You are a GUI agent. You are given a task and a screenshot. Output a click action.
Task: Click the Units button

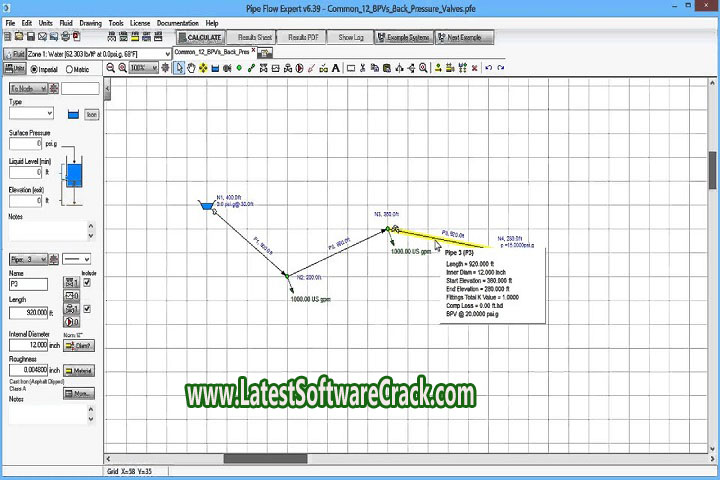point(15,69)
